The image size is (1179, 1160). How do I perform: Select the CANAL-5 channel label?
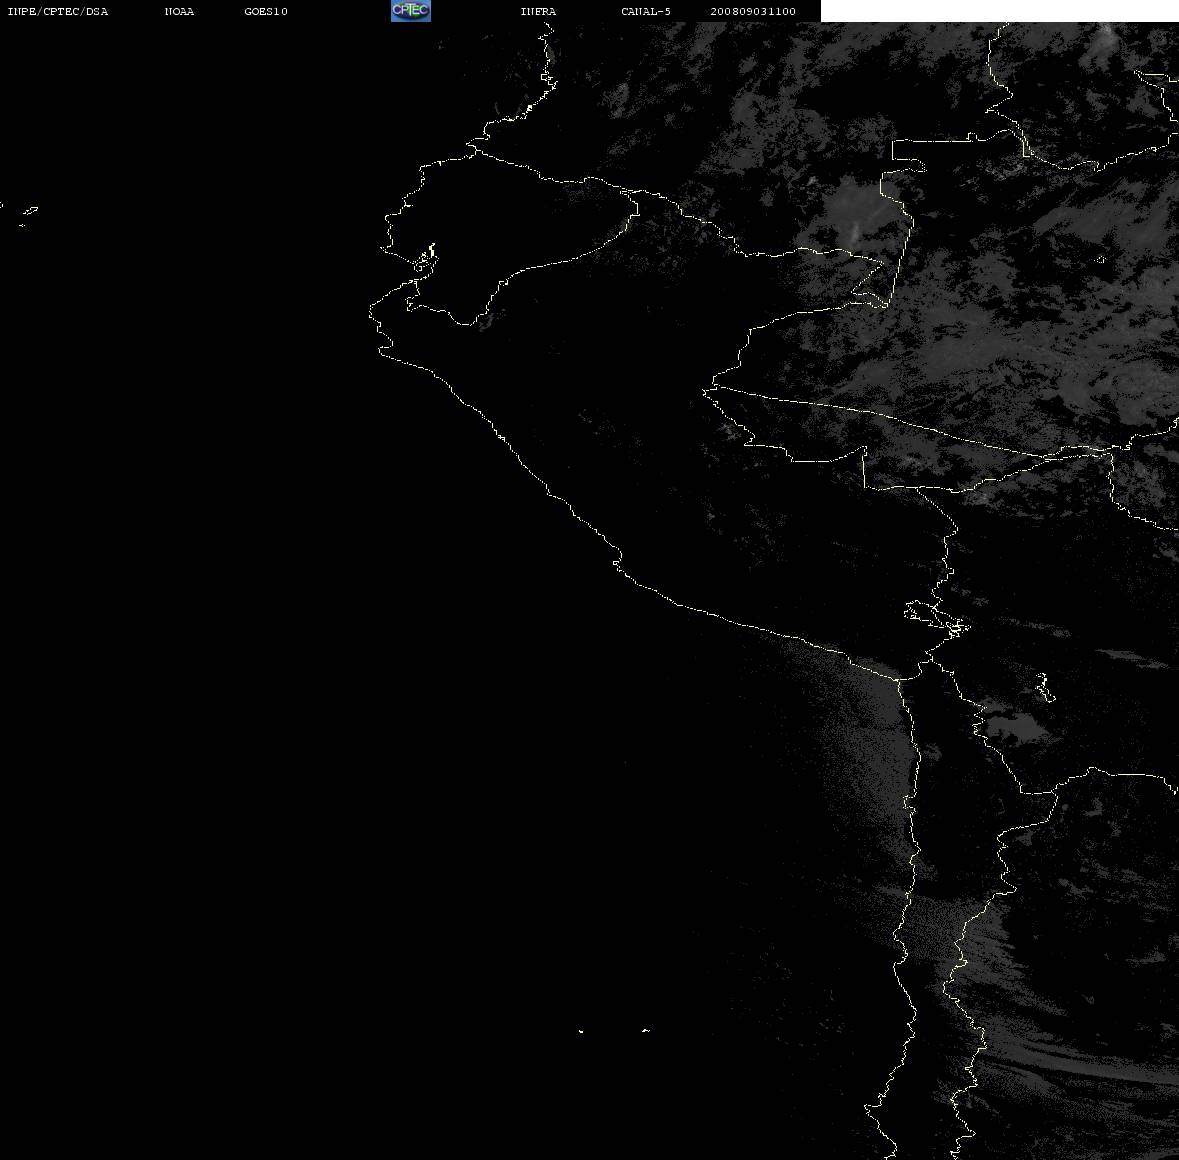coord(646,11)
